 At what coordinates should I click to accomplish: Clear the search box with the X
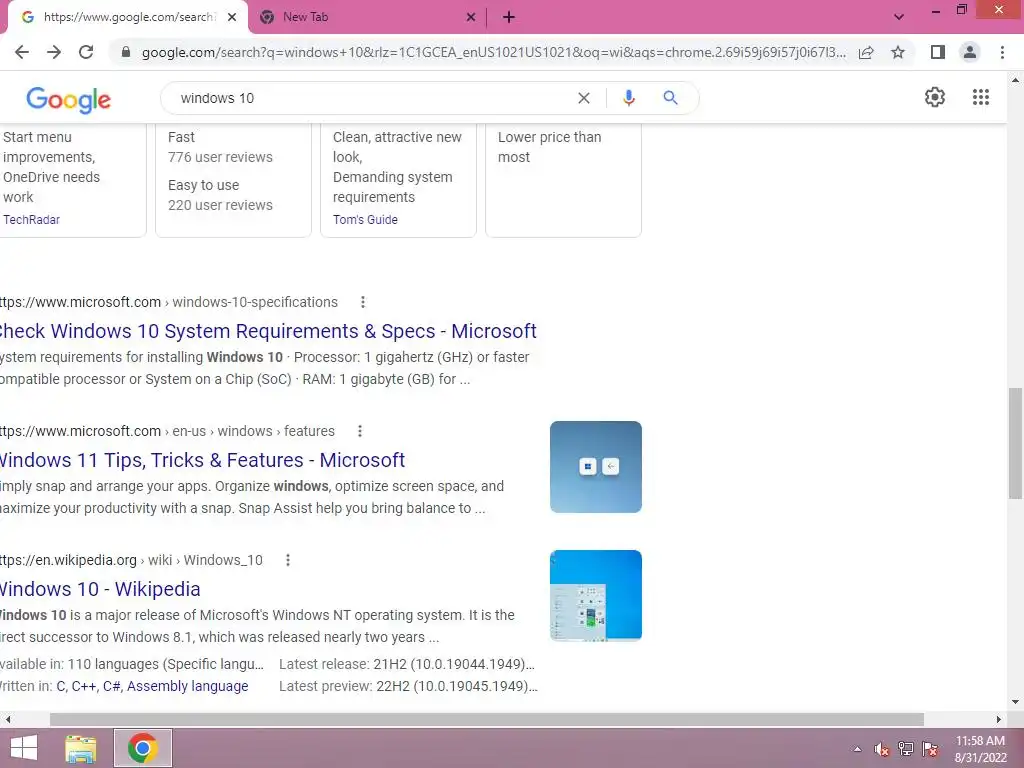coord(584,98)
